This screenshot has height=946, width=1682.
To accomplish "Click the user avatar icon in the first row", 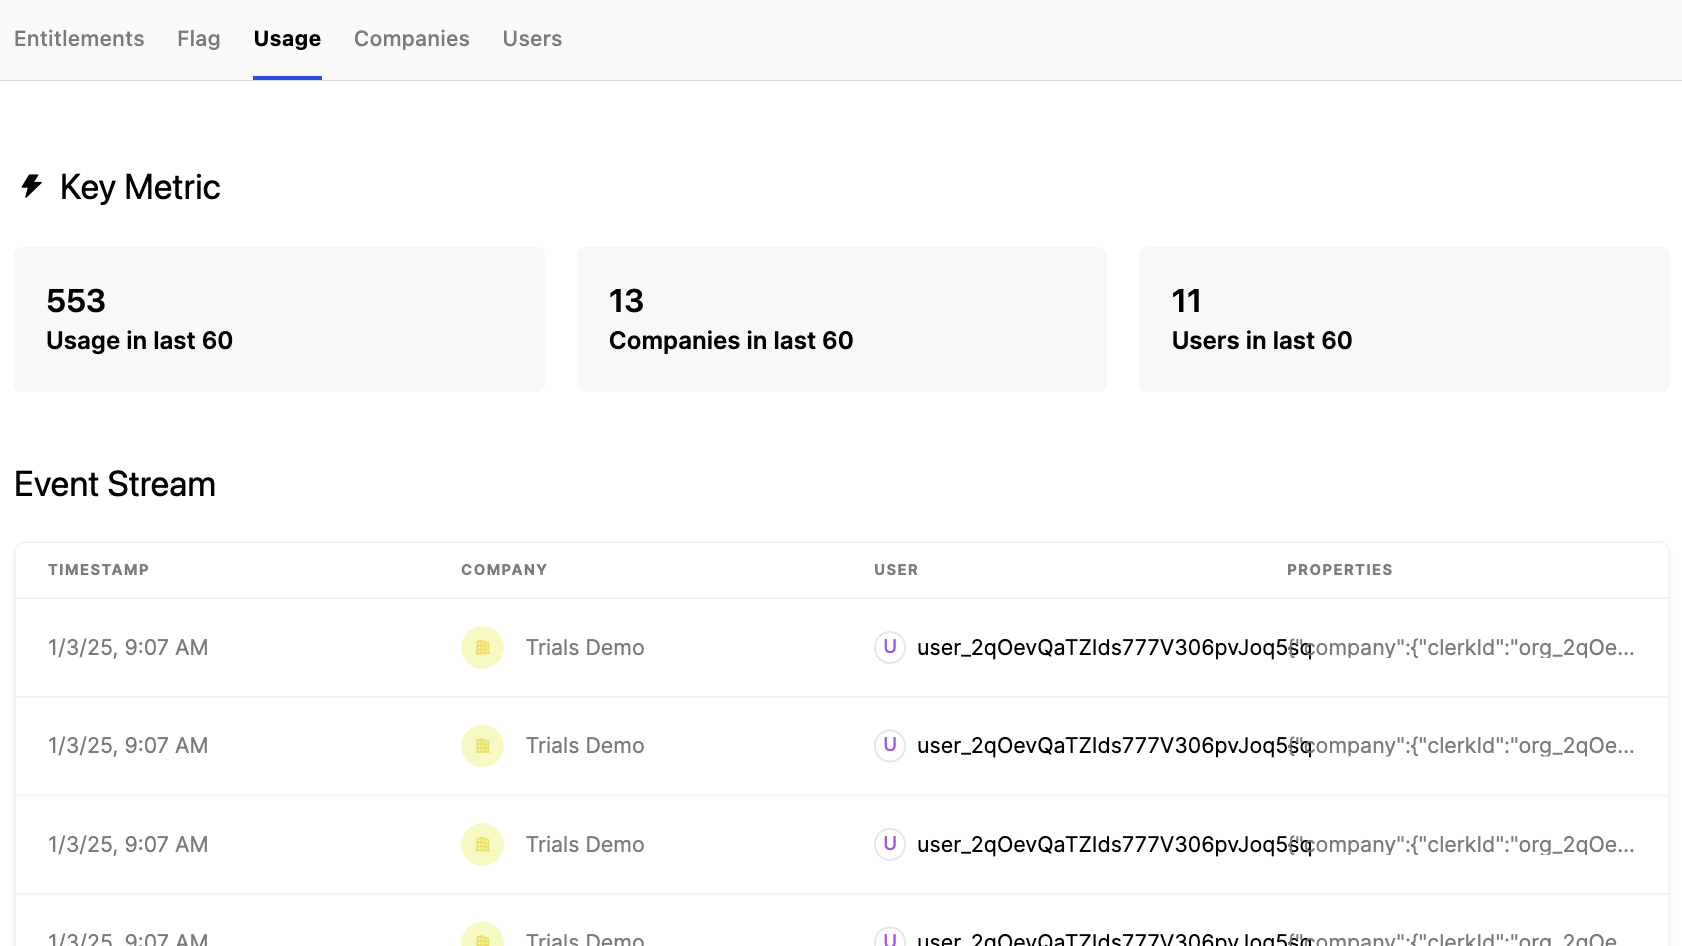I will [x=889, y=647].
